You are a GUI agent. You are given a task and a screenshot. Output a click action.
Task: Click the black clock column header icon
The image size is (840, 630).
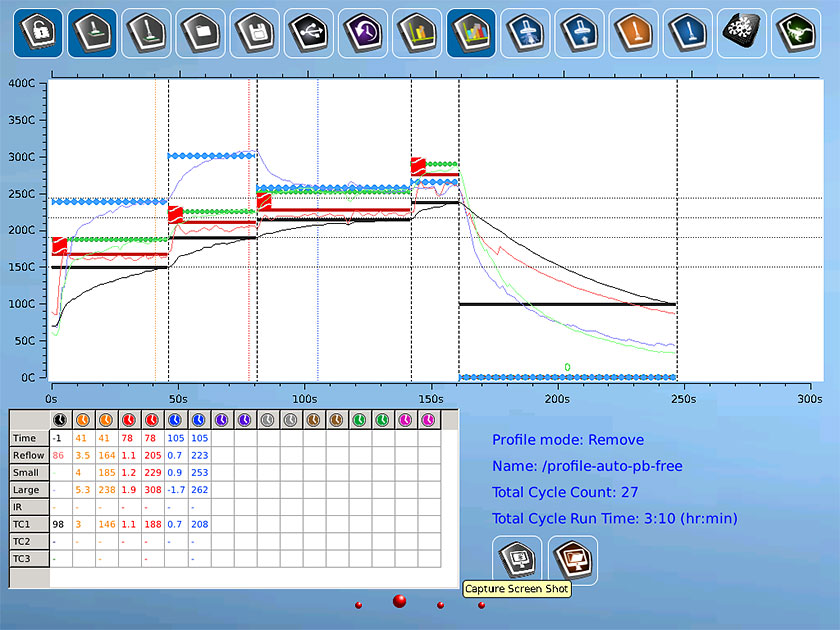(60, 420)
